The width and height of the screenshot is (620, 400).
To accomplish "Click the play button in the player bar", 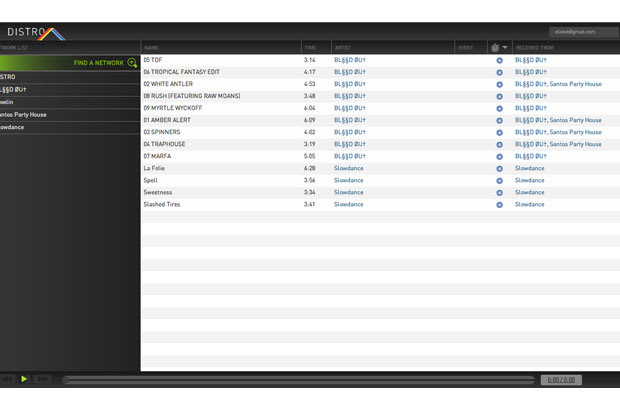I will coord(24,379).
